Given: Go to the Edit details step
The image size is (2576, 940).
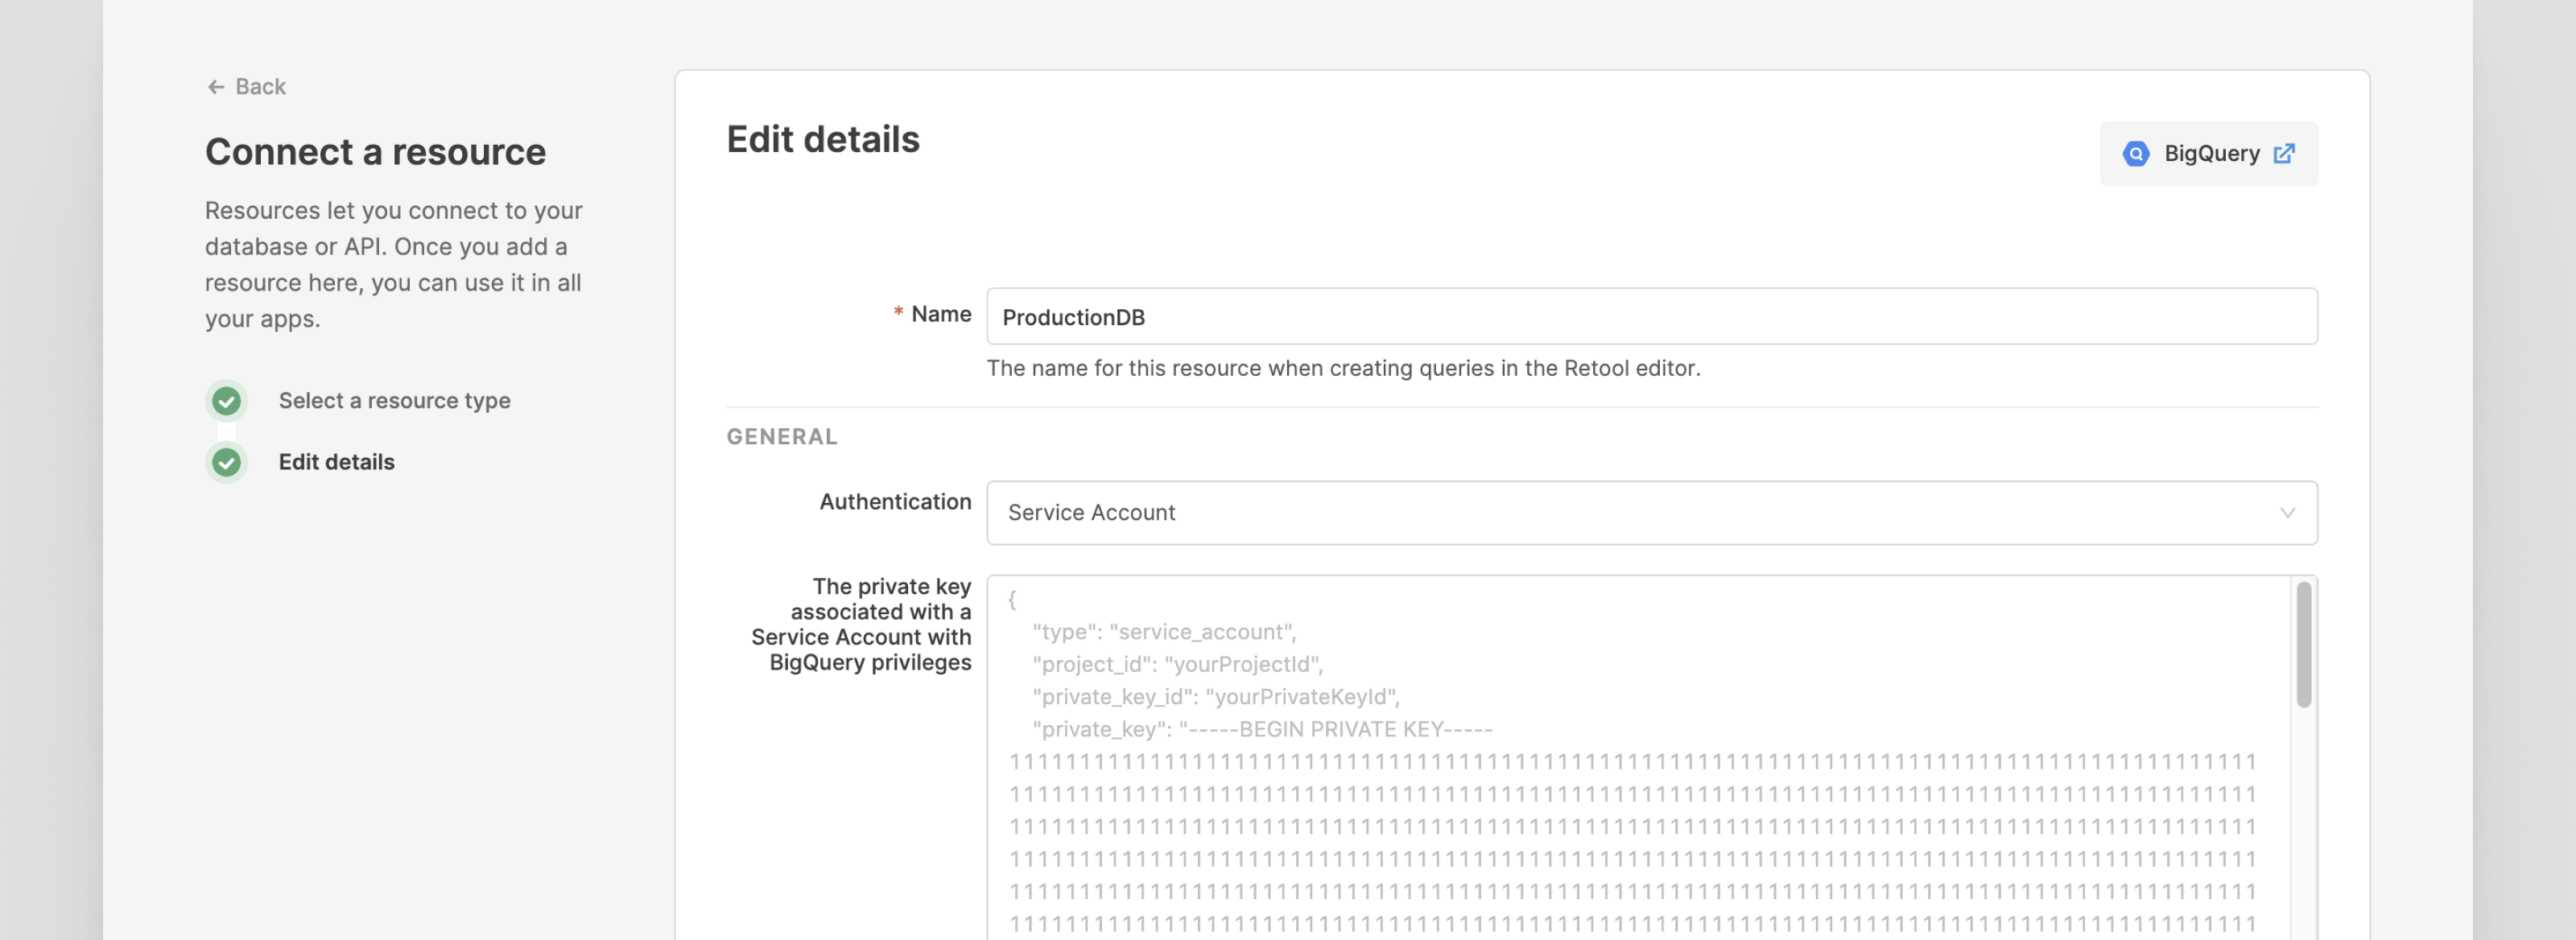Looking at the screenshot, I should (336, 462).
